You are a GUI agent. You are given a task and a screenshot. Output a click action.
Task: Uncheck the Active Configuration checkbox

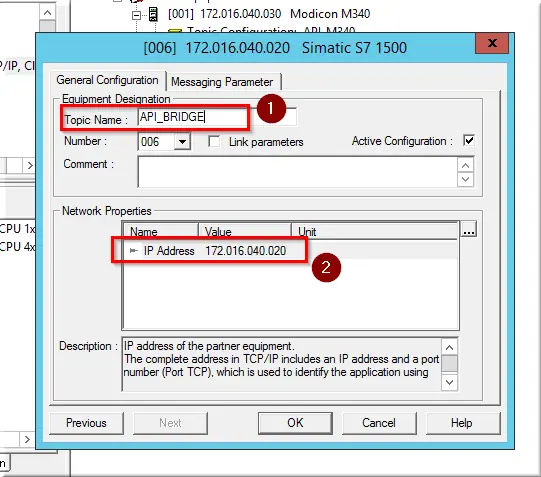pos(469,140)
